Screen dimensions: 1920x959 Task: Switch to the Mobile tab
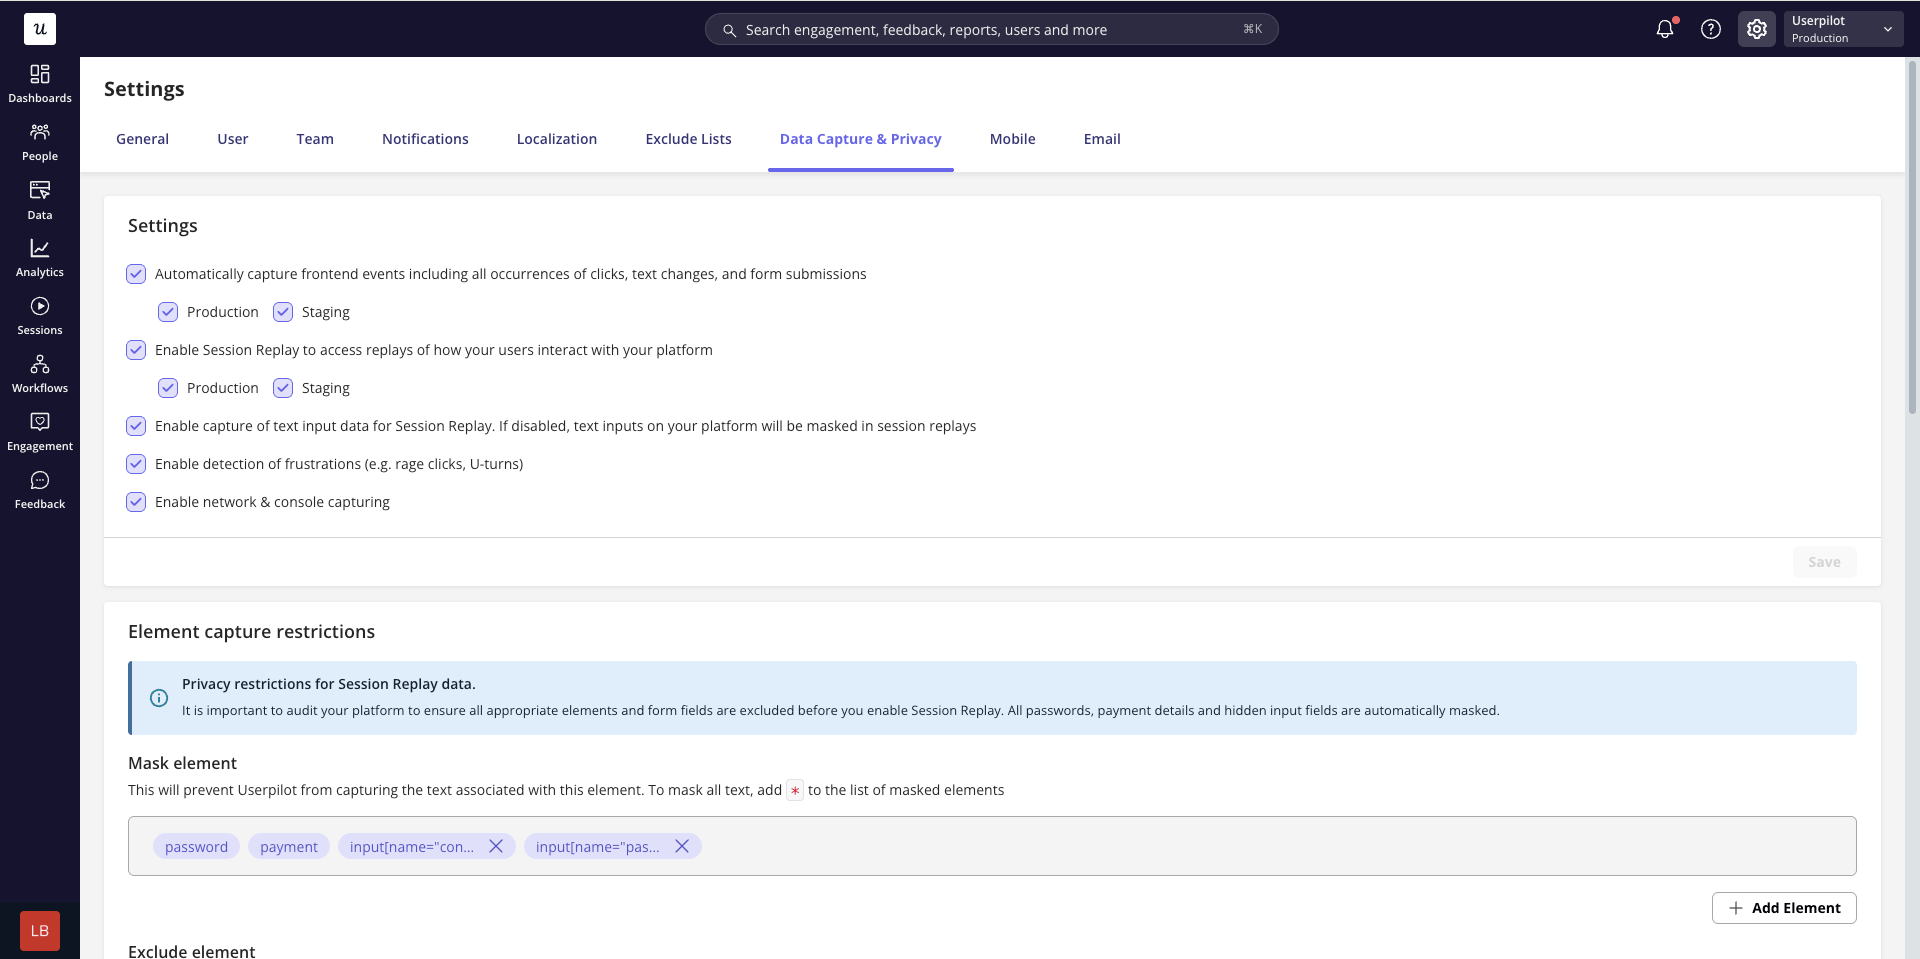click(1012, 139)
